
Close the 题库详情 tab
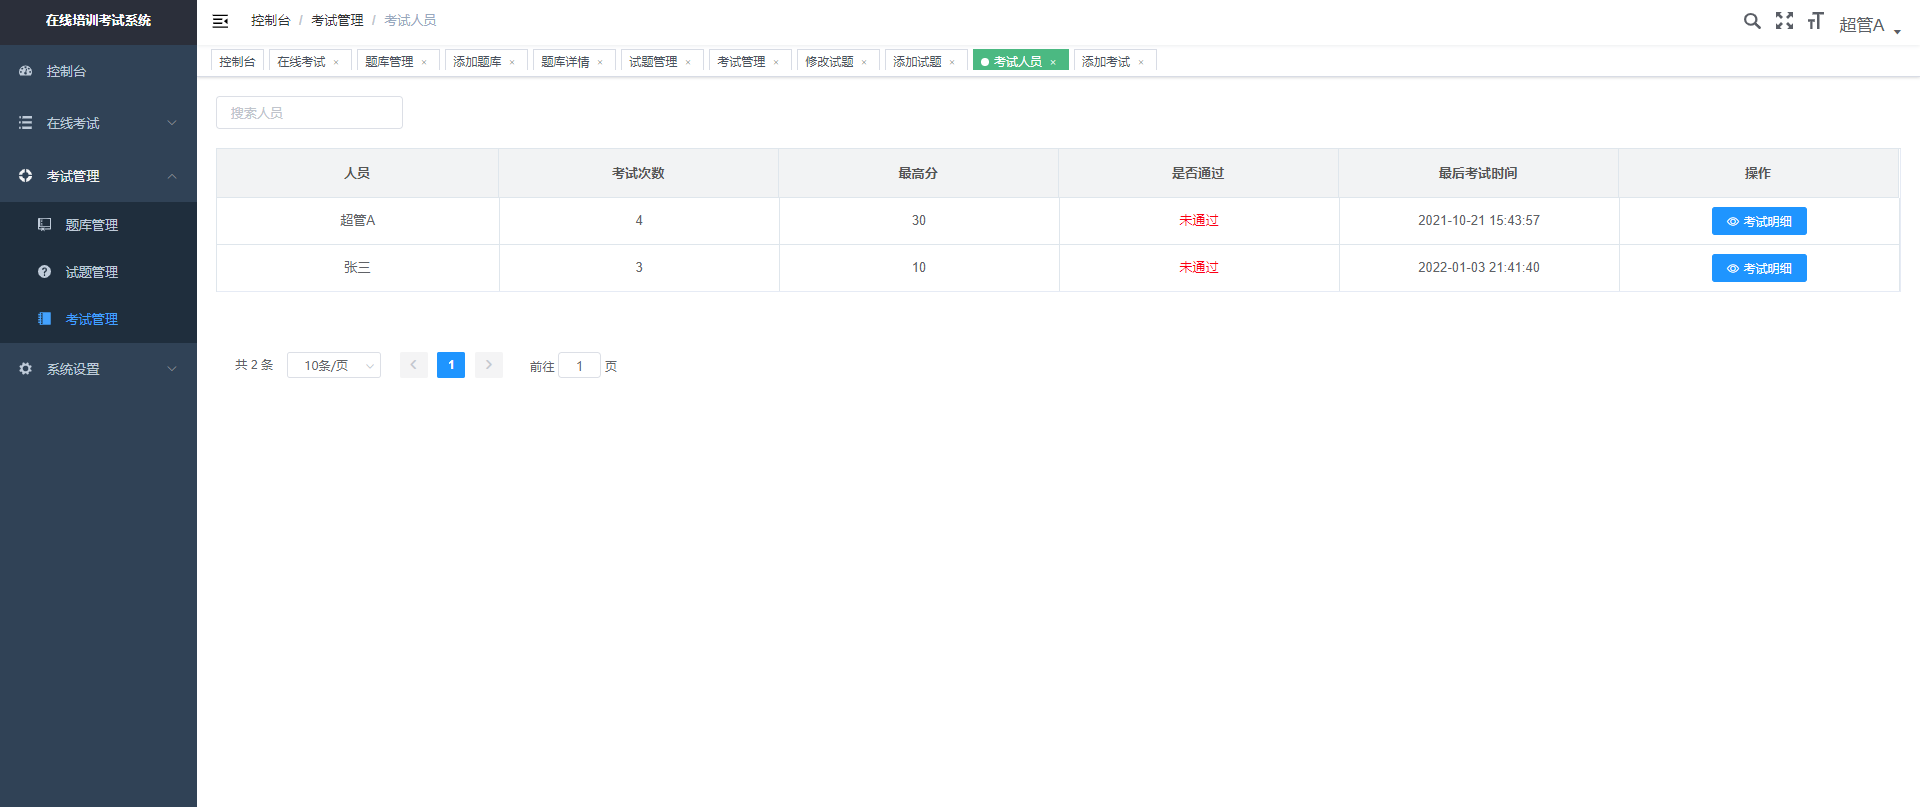click(x=600, y=62)
